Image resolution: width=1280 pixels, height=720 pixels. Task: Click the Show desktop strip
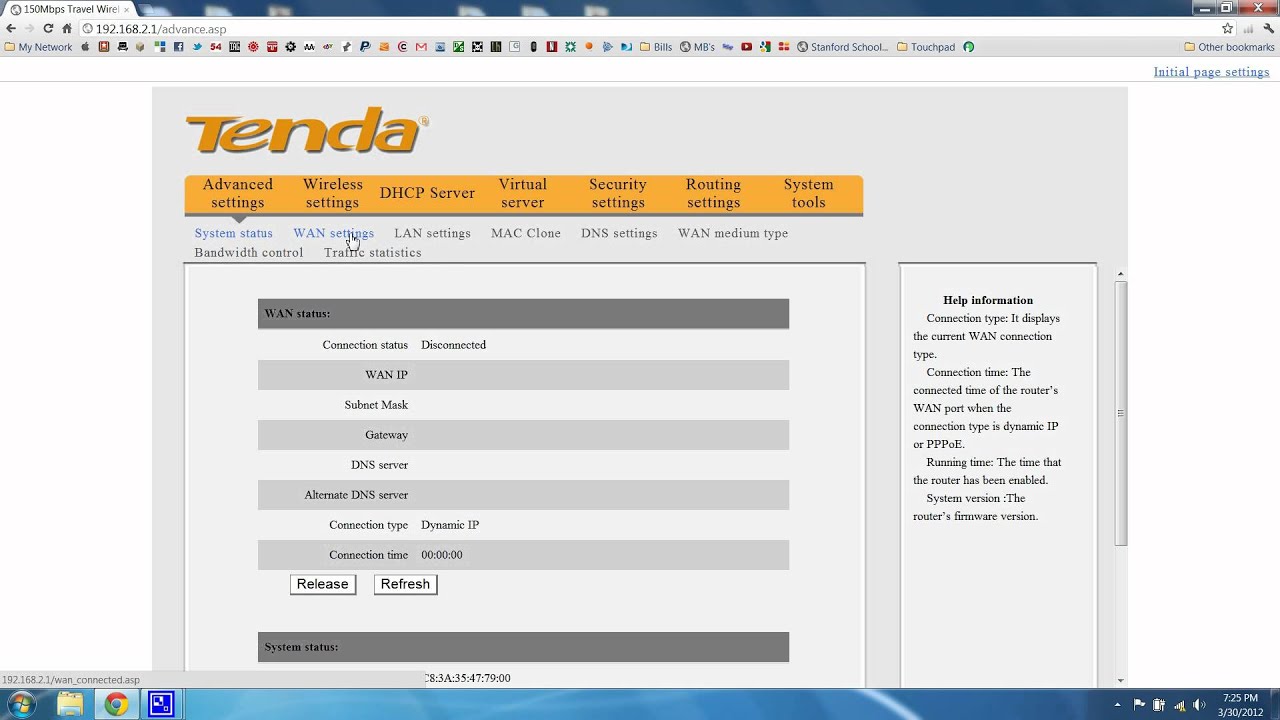pyautogui.click(x=1274, y=705)
